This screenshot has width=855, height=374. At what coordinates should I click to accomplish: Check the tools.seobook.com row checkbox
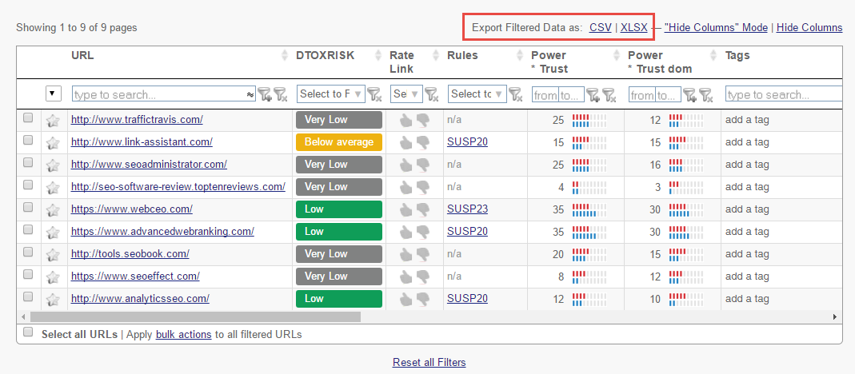[x=28, y=252]
